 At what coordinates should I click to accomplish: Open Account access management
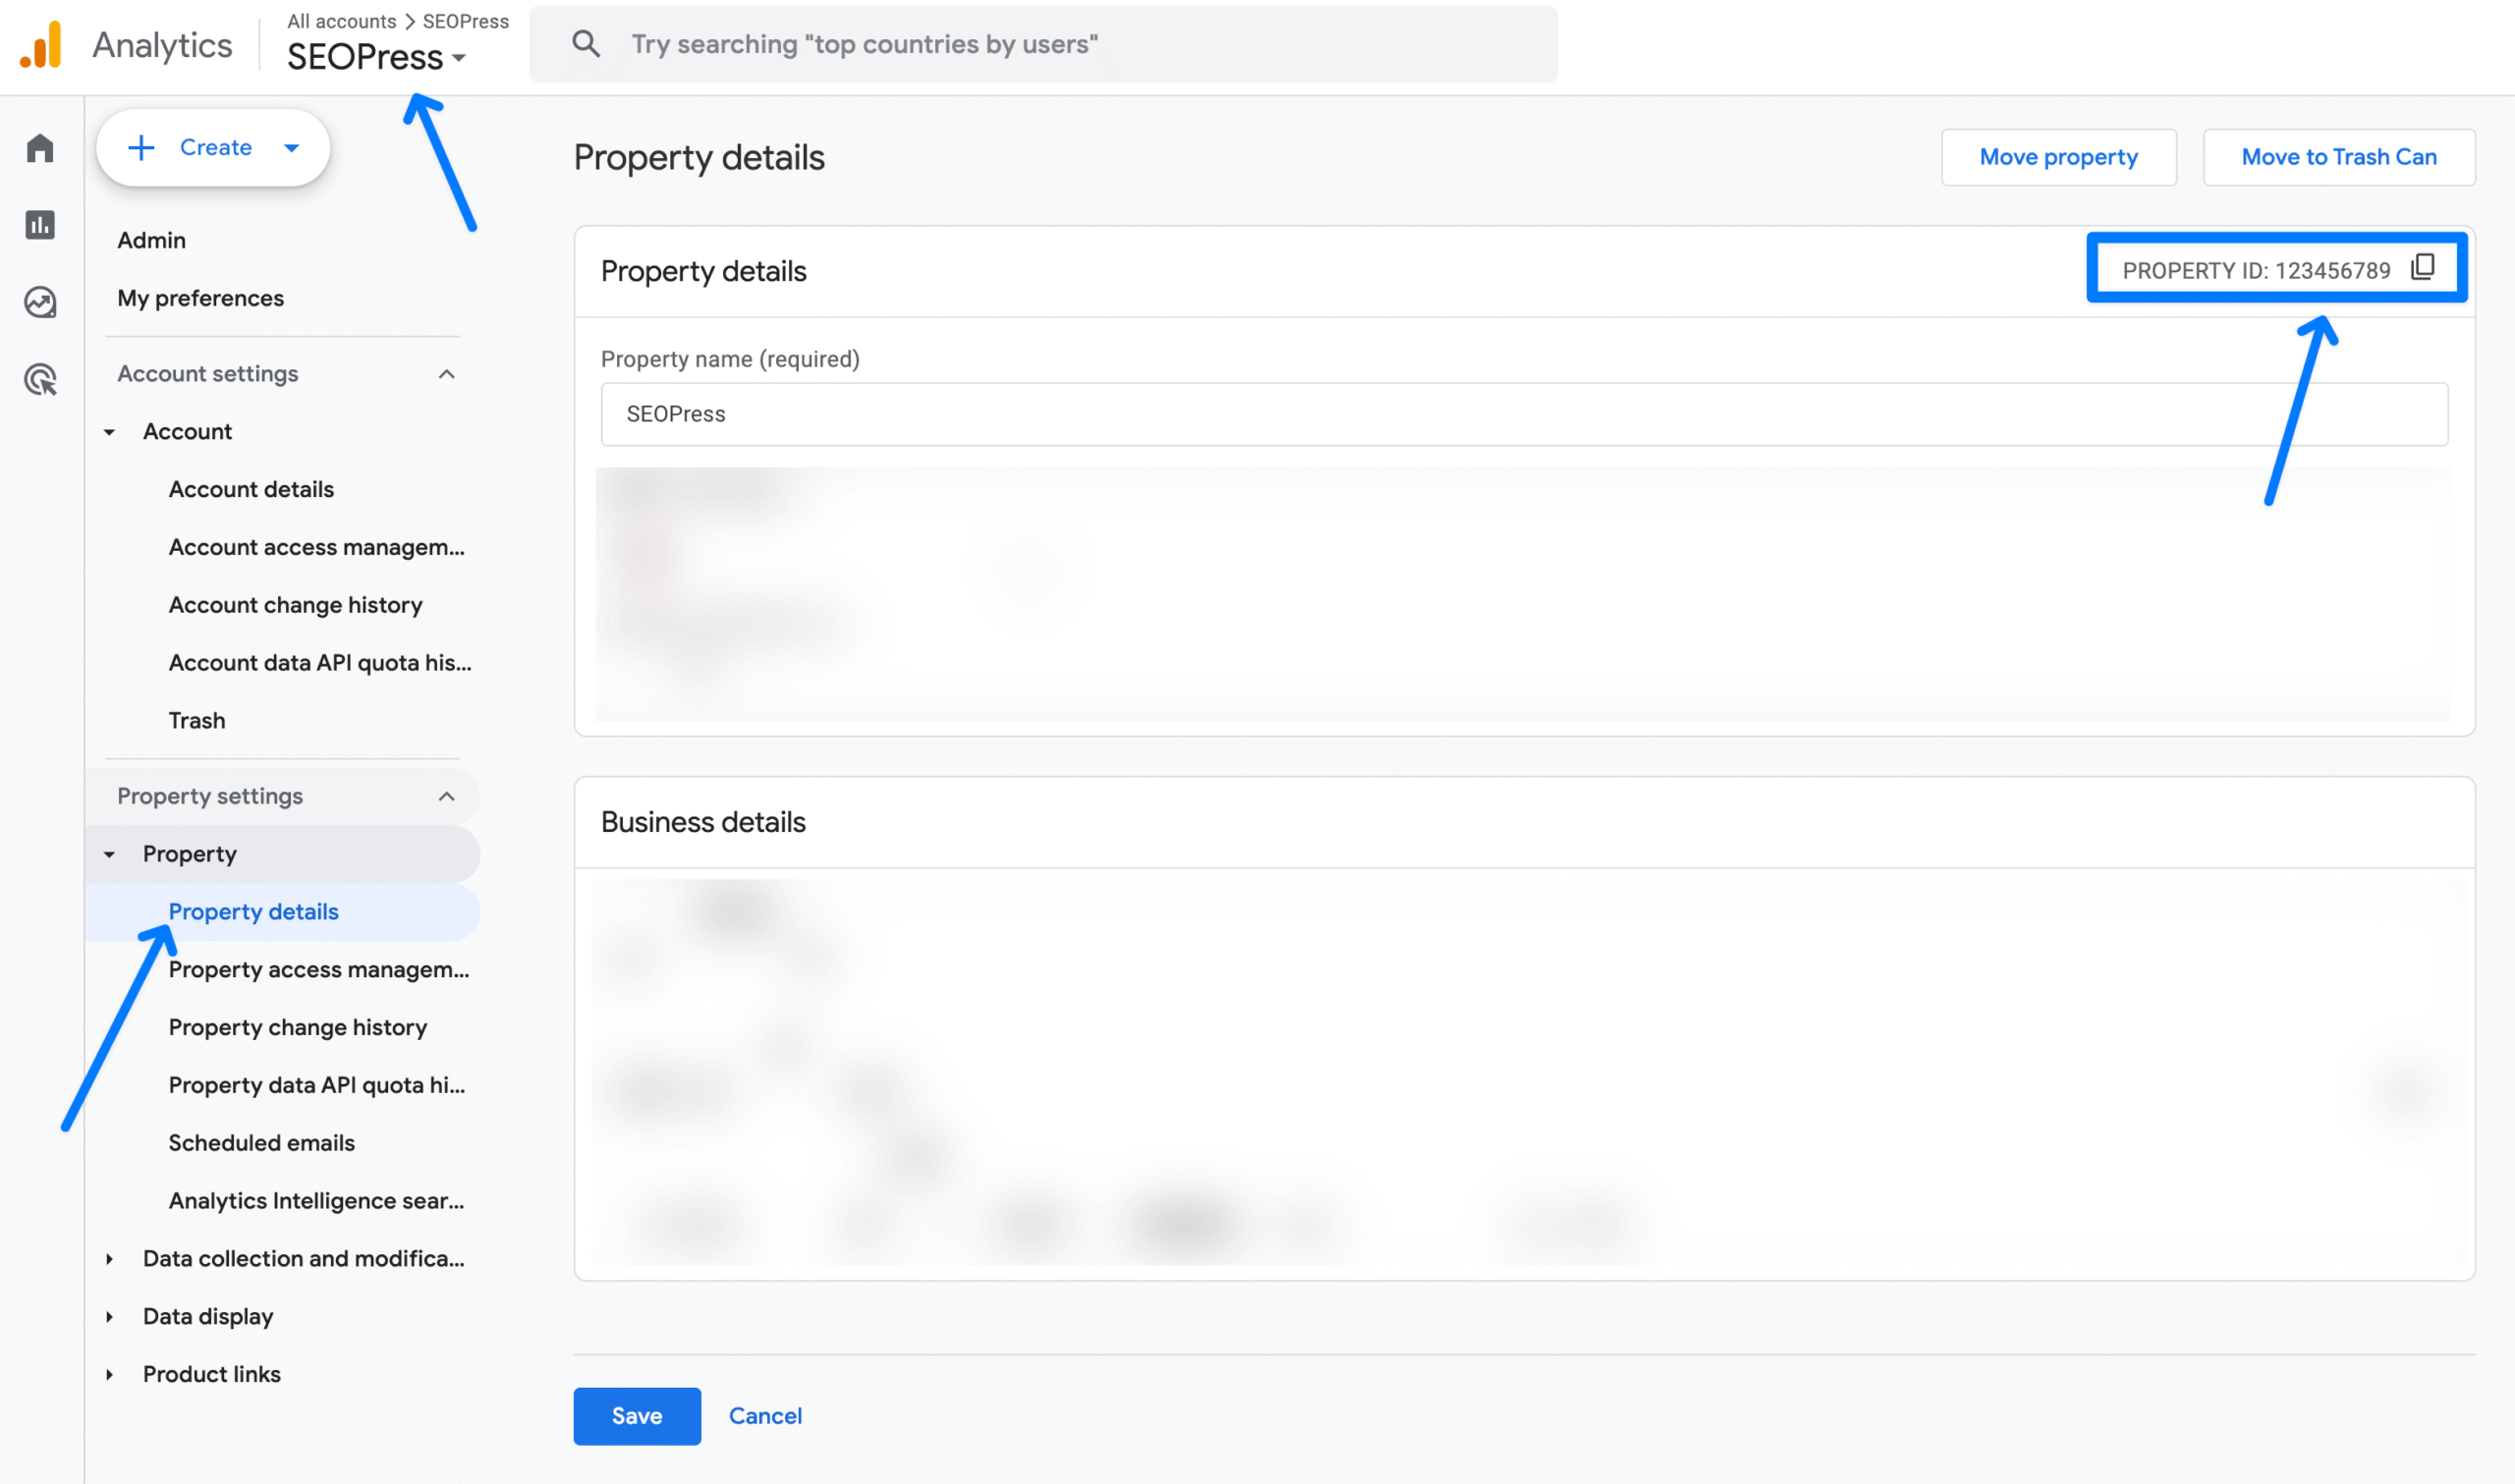317,547
